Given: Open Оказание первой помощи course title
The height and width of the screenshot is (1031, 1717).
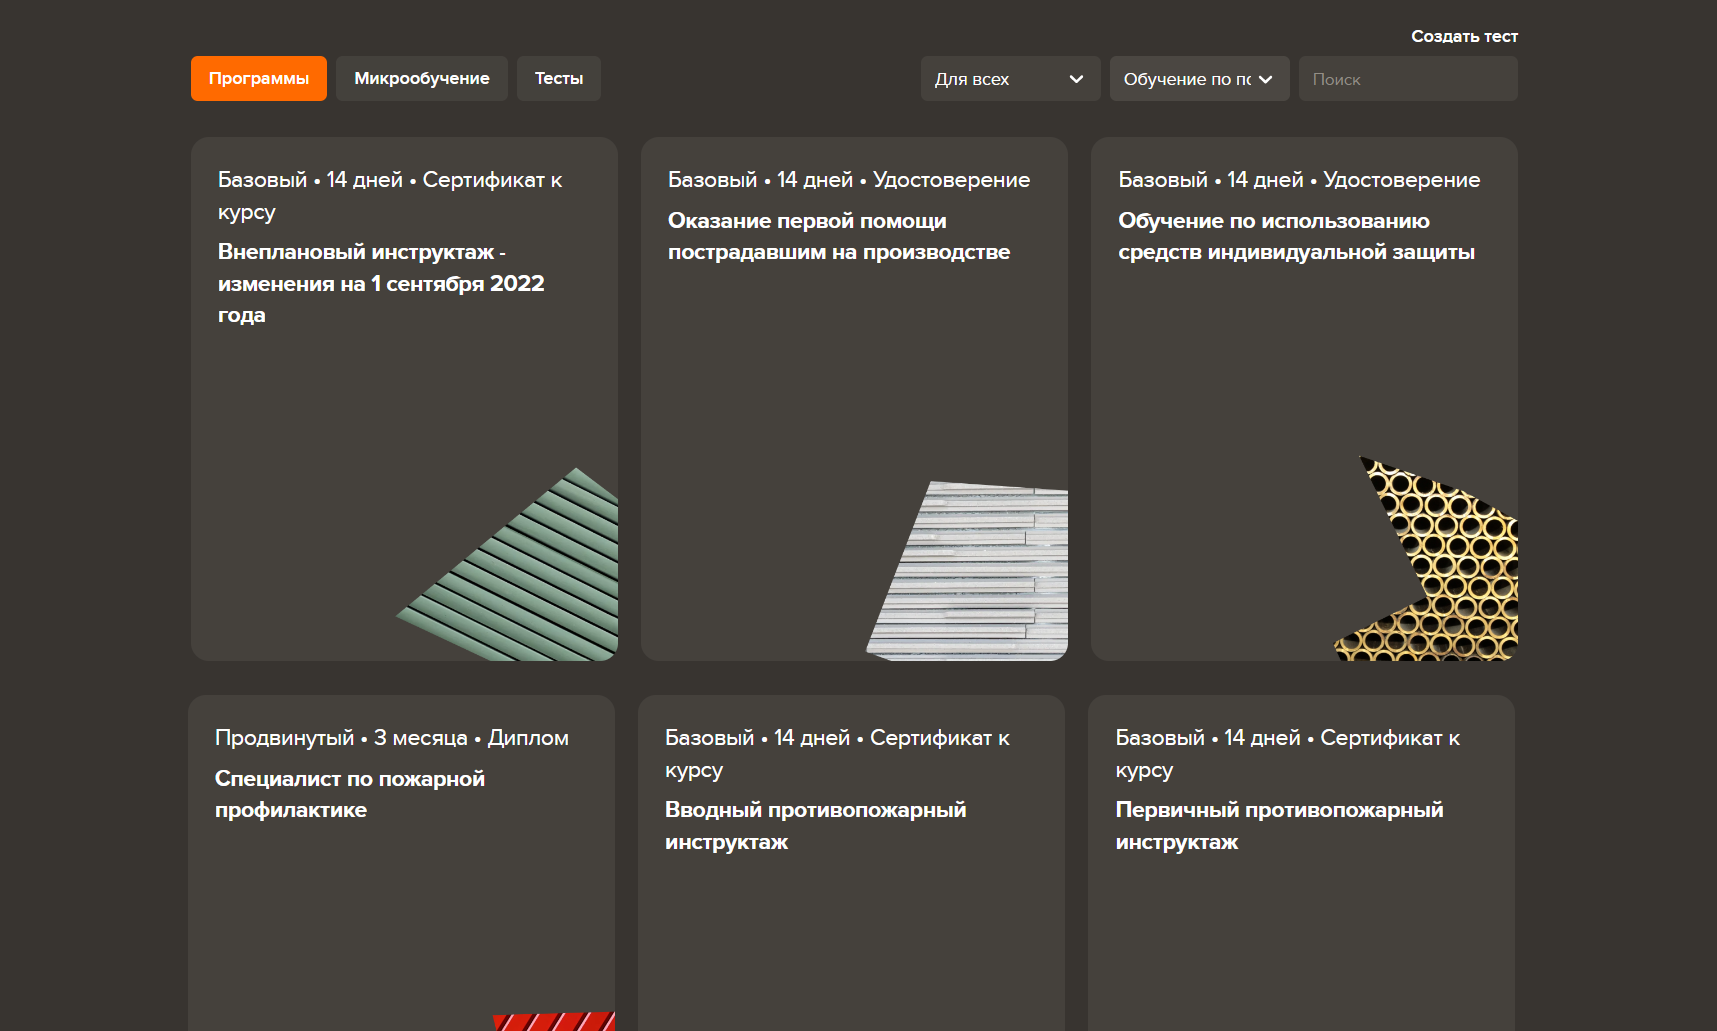Looking at the screenshot, I should pos(838,236).
